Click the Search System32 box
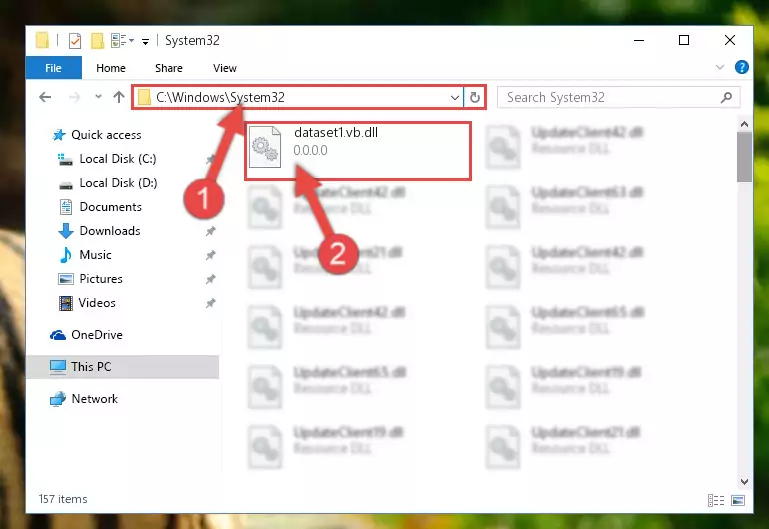Screen dimensions: 769x529 [x=618, y=97]
